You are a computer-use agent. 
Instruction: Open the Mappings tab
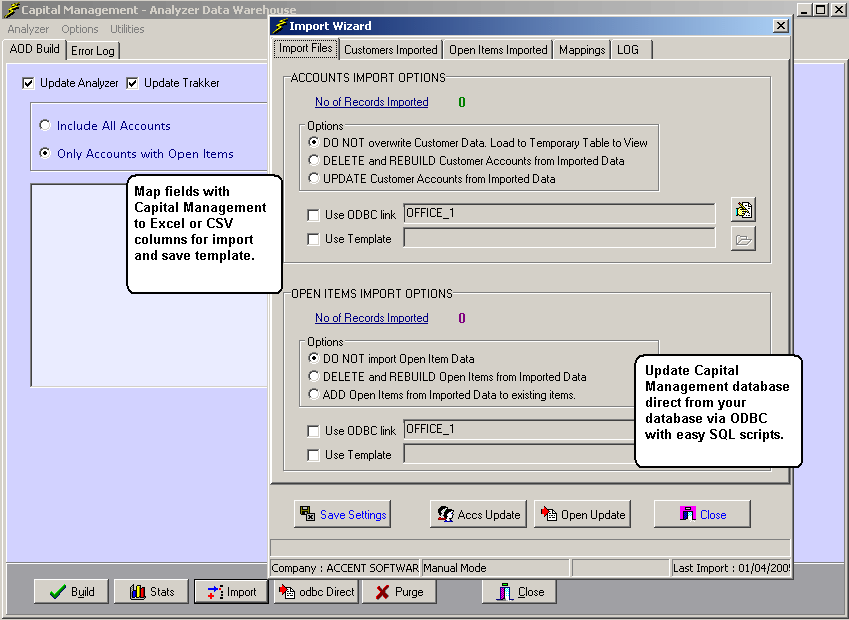(x=582, y=50)
